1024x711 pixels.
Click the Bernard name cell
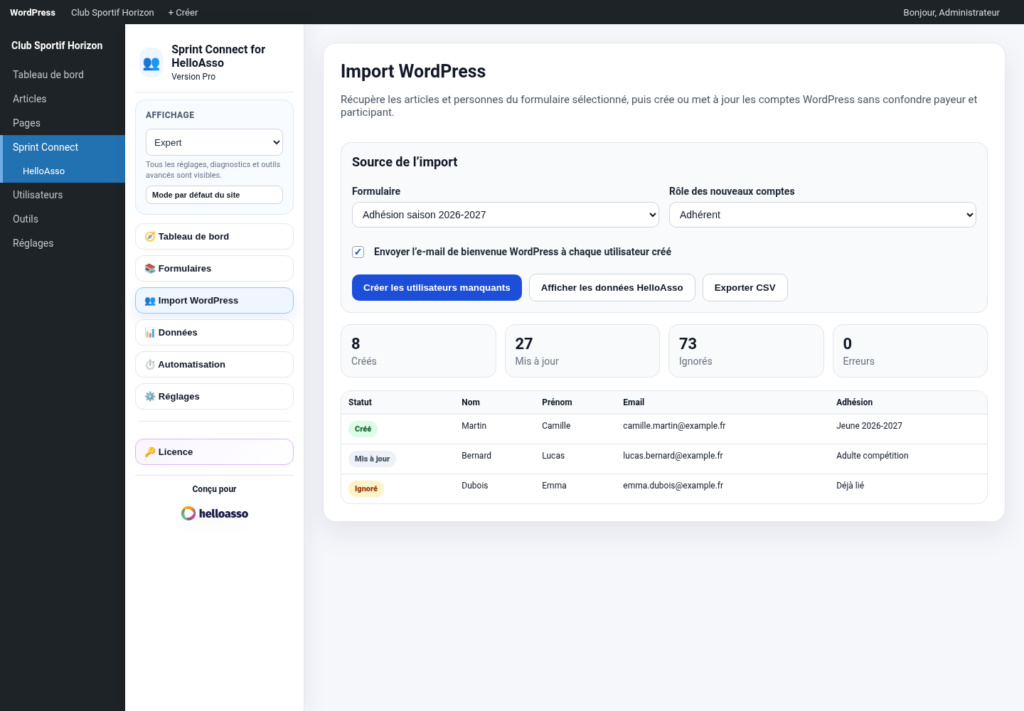tap(476, 456)
